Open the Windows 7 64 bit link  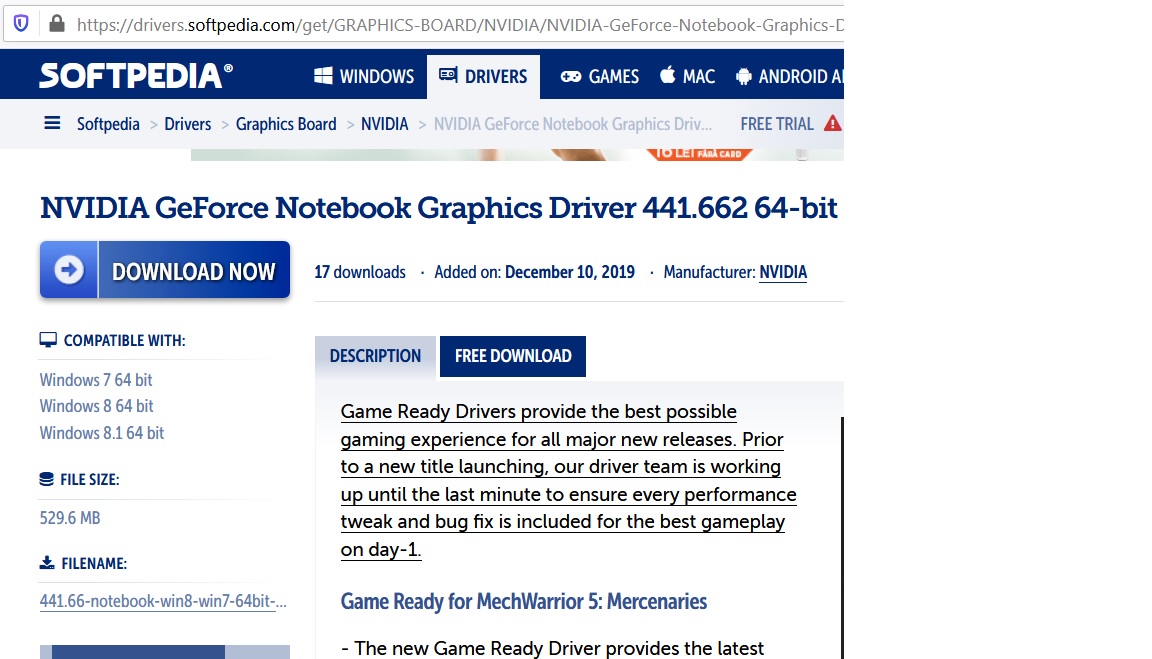click(96, 380)
